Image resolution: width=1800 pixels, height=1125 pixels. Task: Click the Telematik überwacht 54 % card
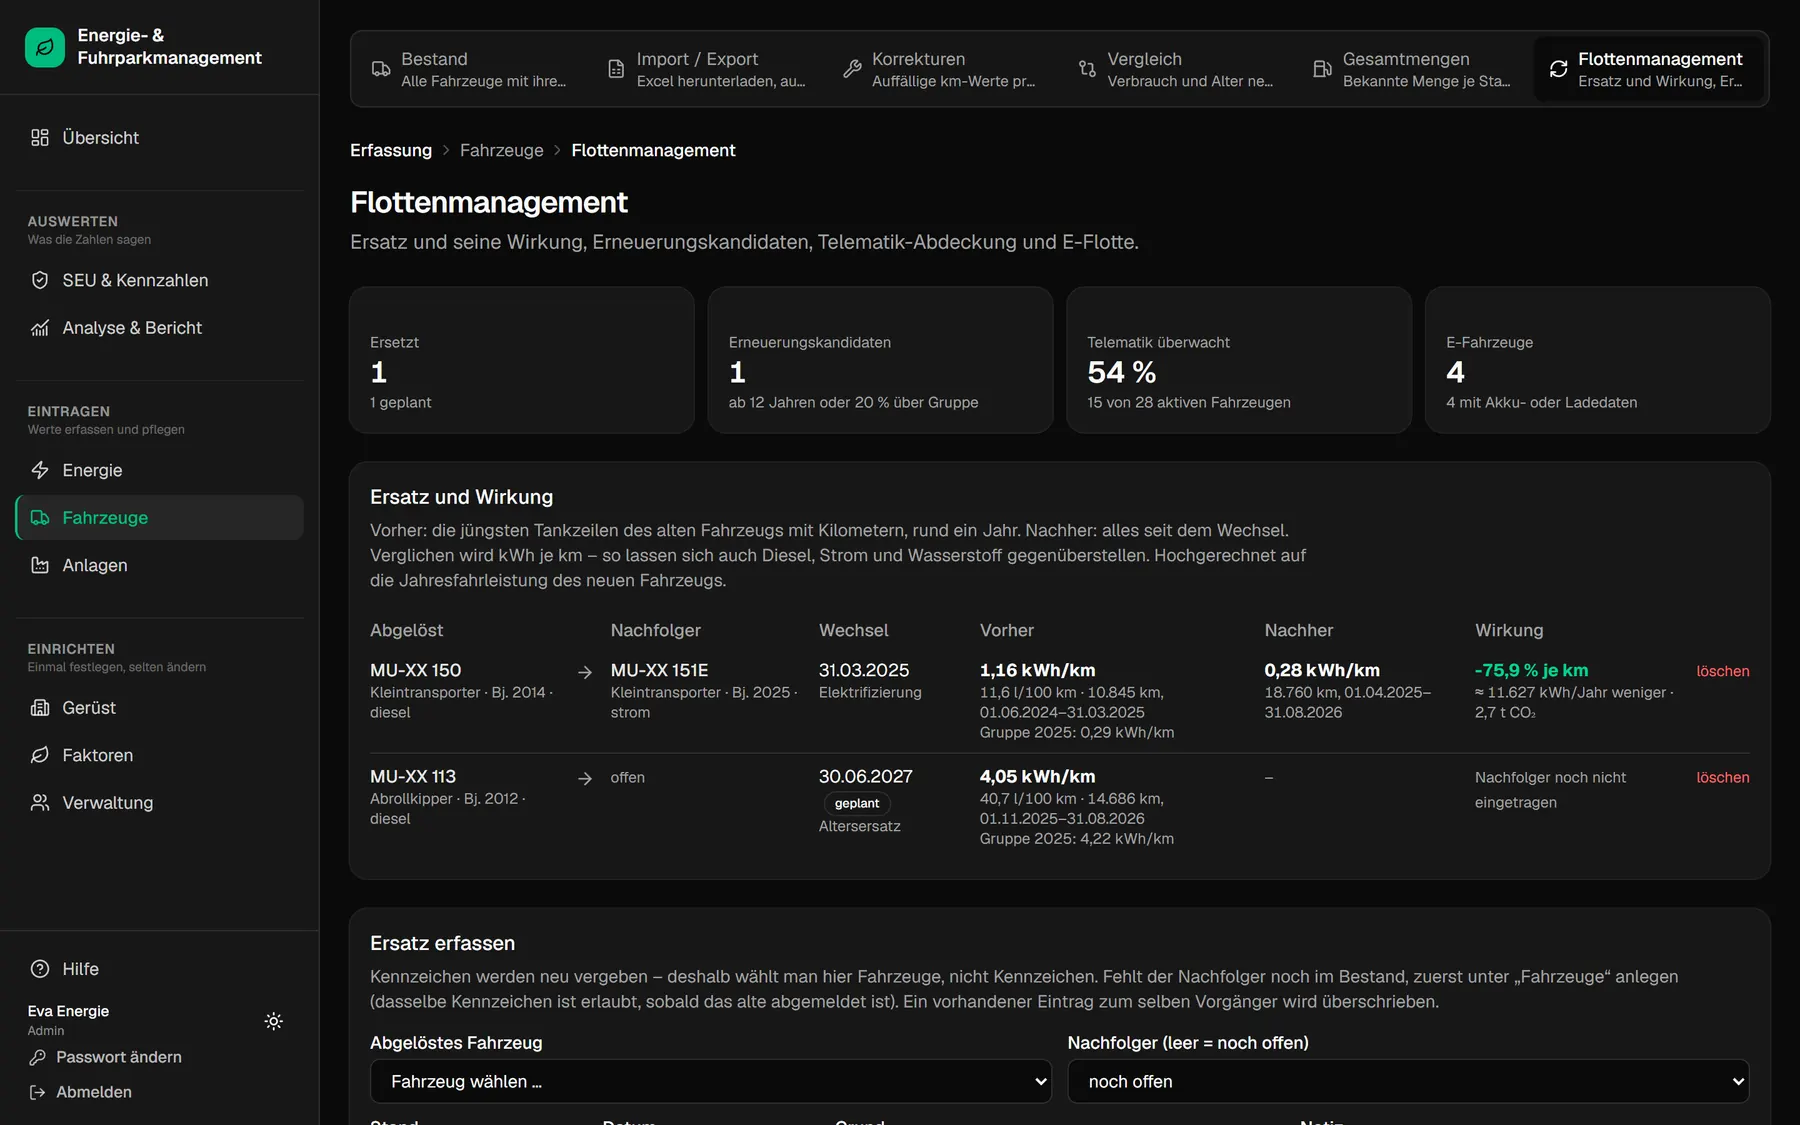[x=1239, y=360]
